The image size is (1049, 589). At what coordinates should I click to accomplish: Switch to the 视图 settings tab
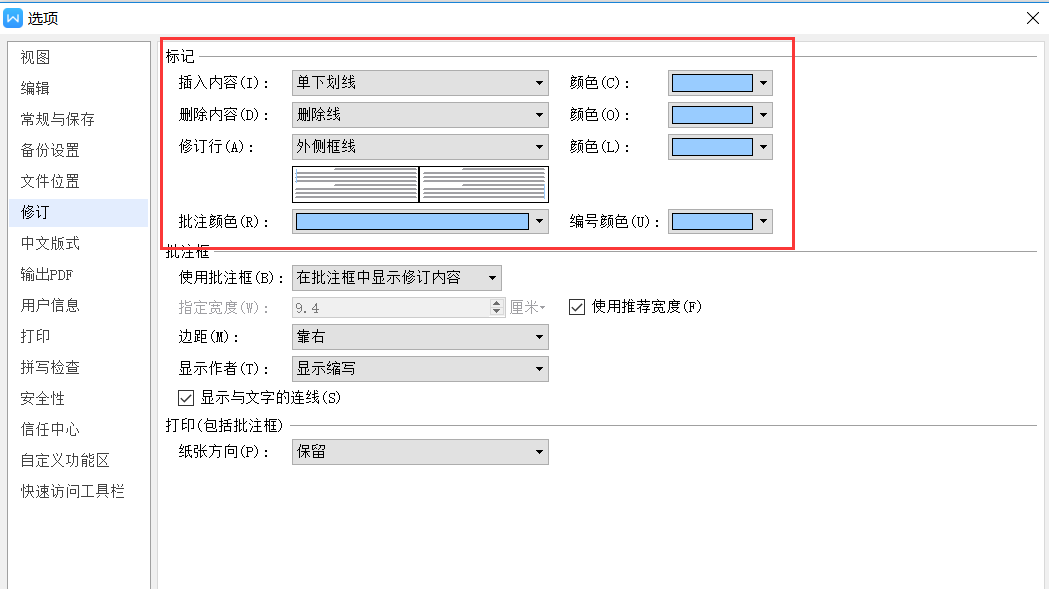tap(36, 58)
